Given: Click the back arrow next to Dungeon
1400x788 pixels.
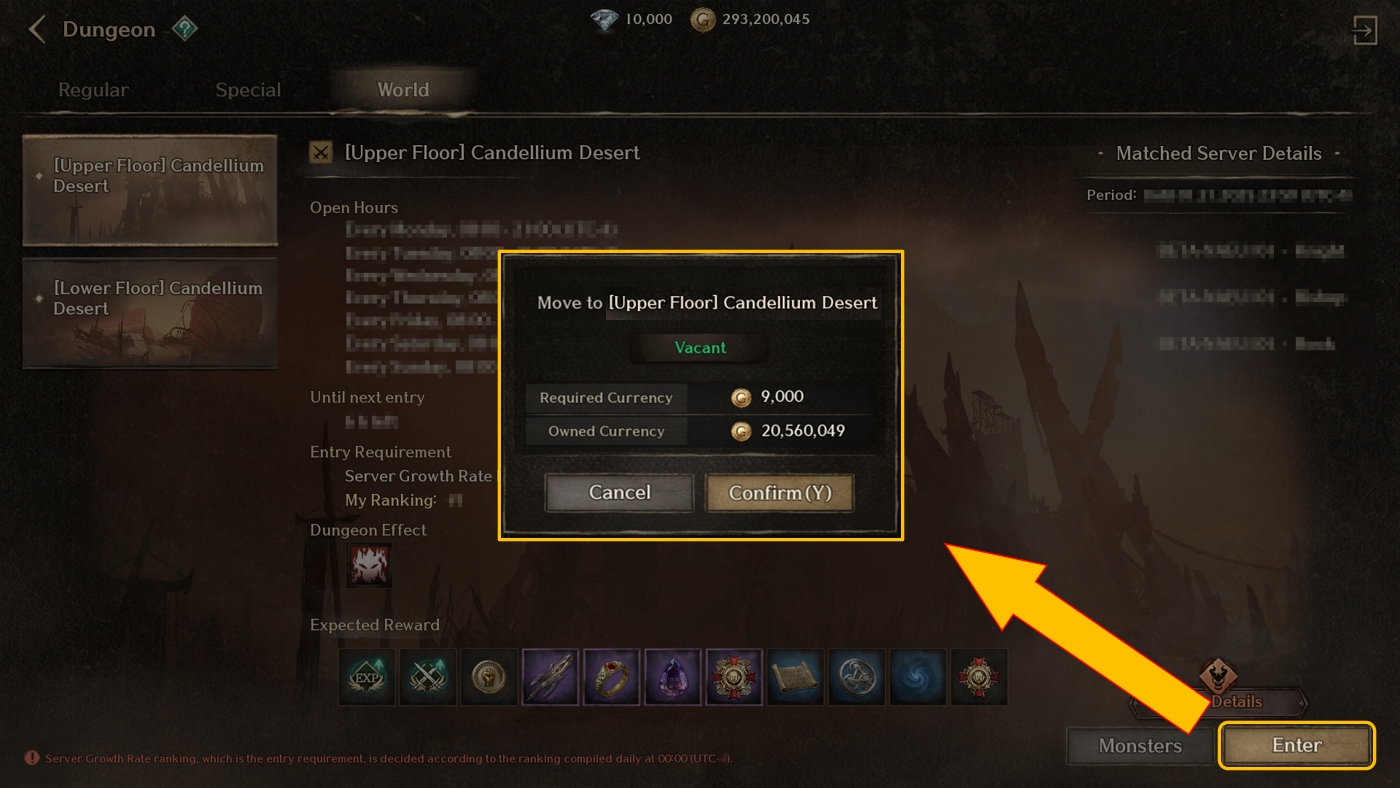Looking at the screenshot, I should (37, 29).
